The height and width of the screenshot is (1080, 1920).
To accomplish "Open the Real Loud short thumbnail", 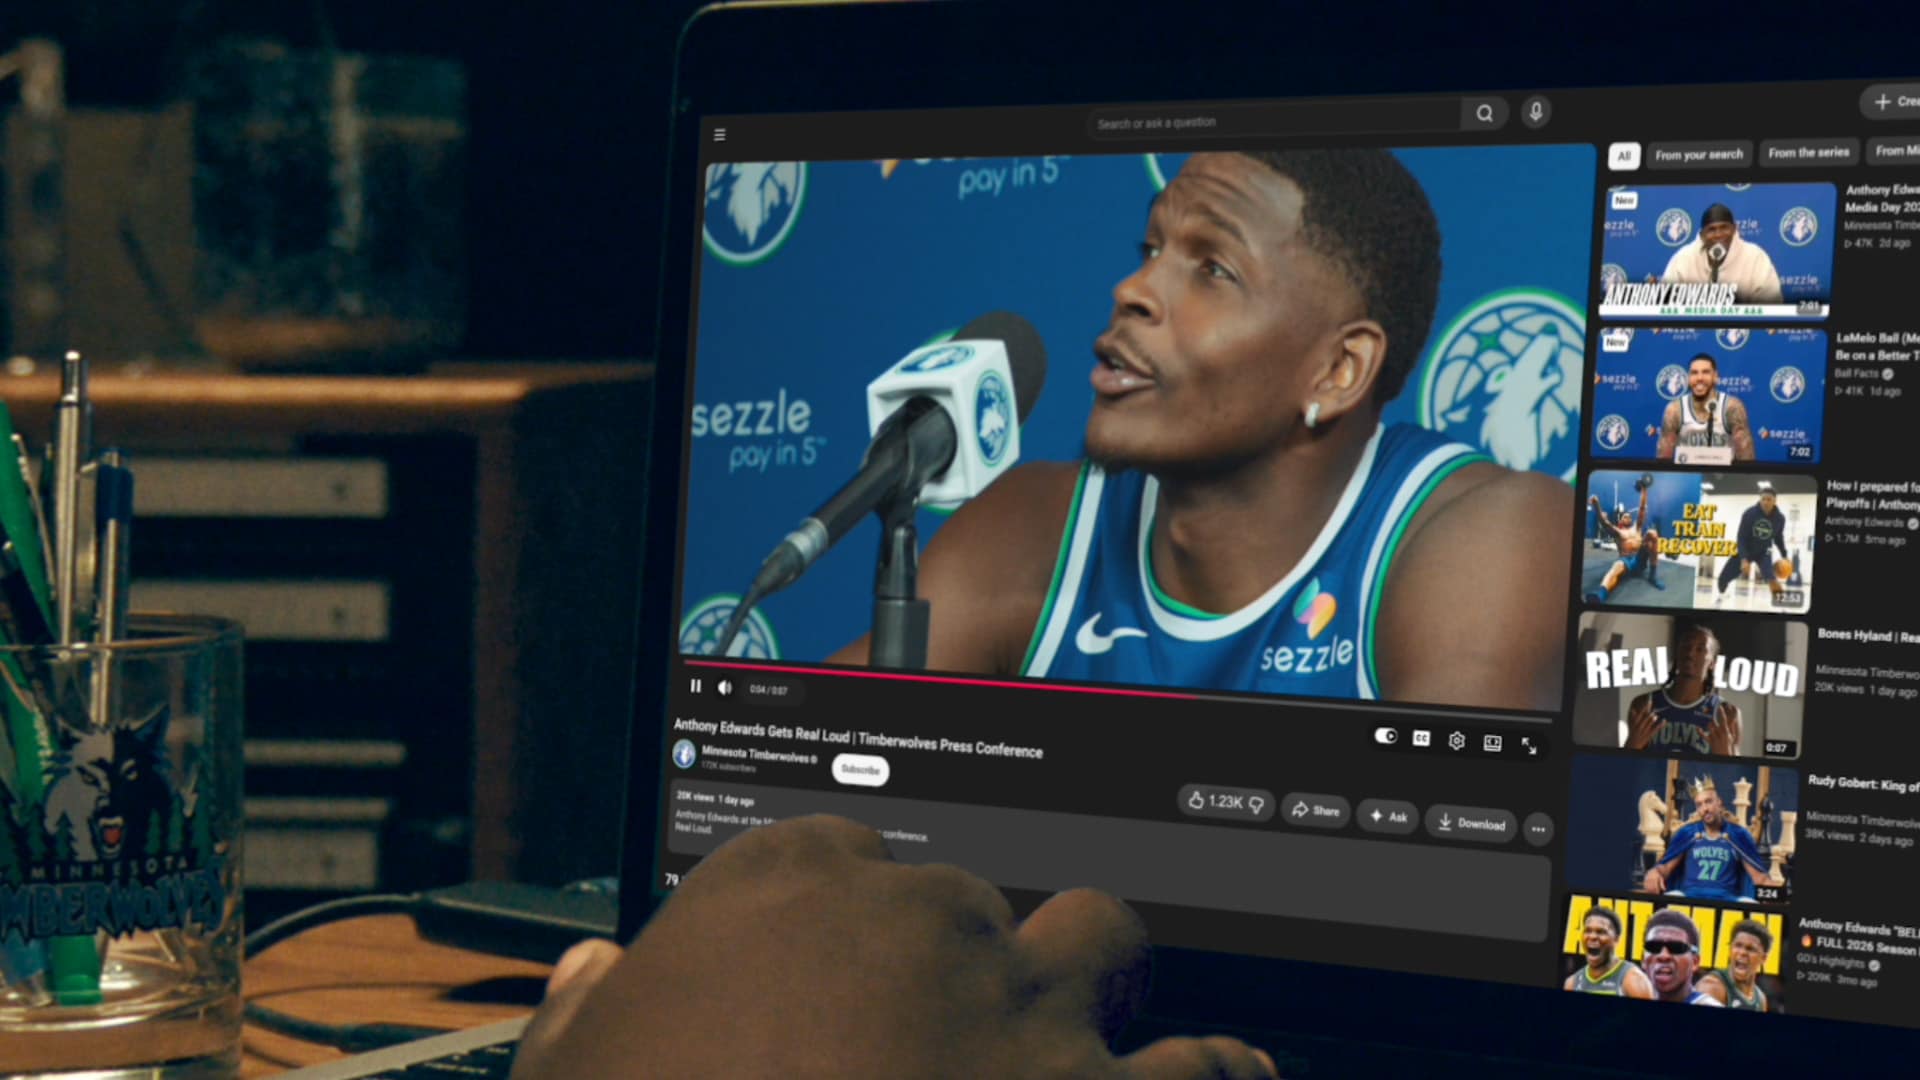I will (x=1689, y=686).
